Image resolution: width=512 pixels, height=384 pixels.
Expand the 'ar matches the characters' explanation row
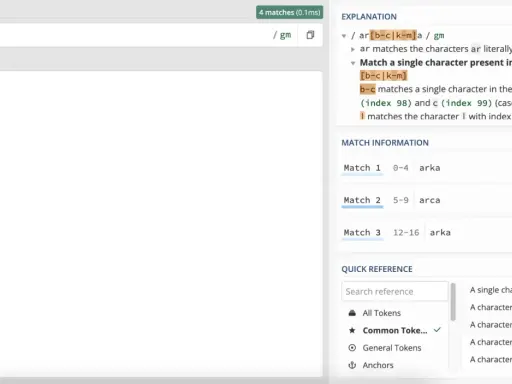(353, 49)
